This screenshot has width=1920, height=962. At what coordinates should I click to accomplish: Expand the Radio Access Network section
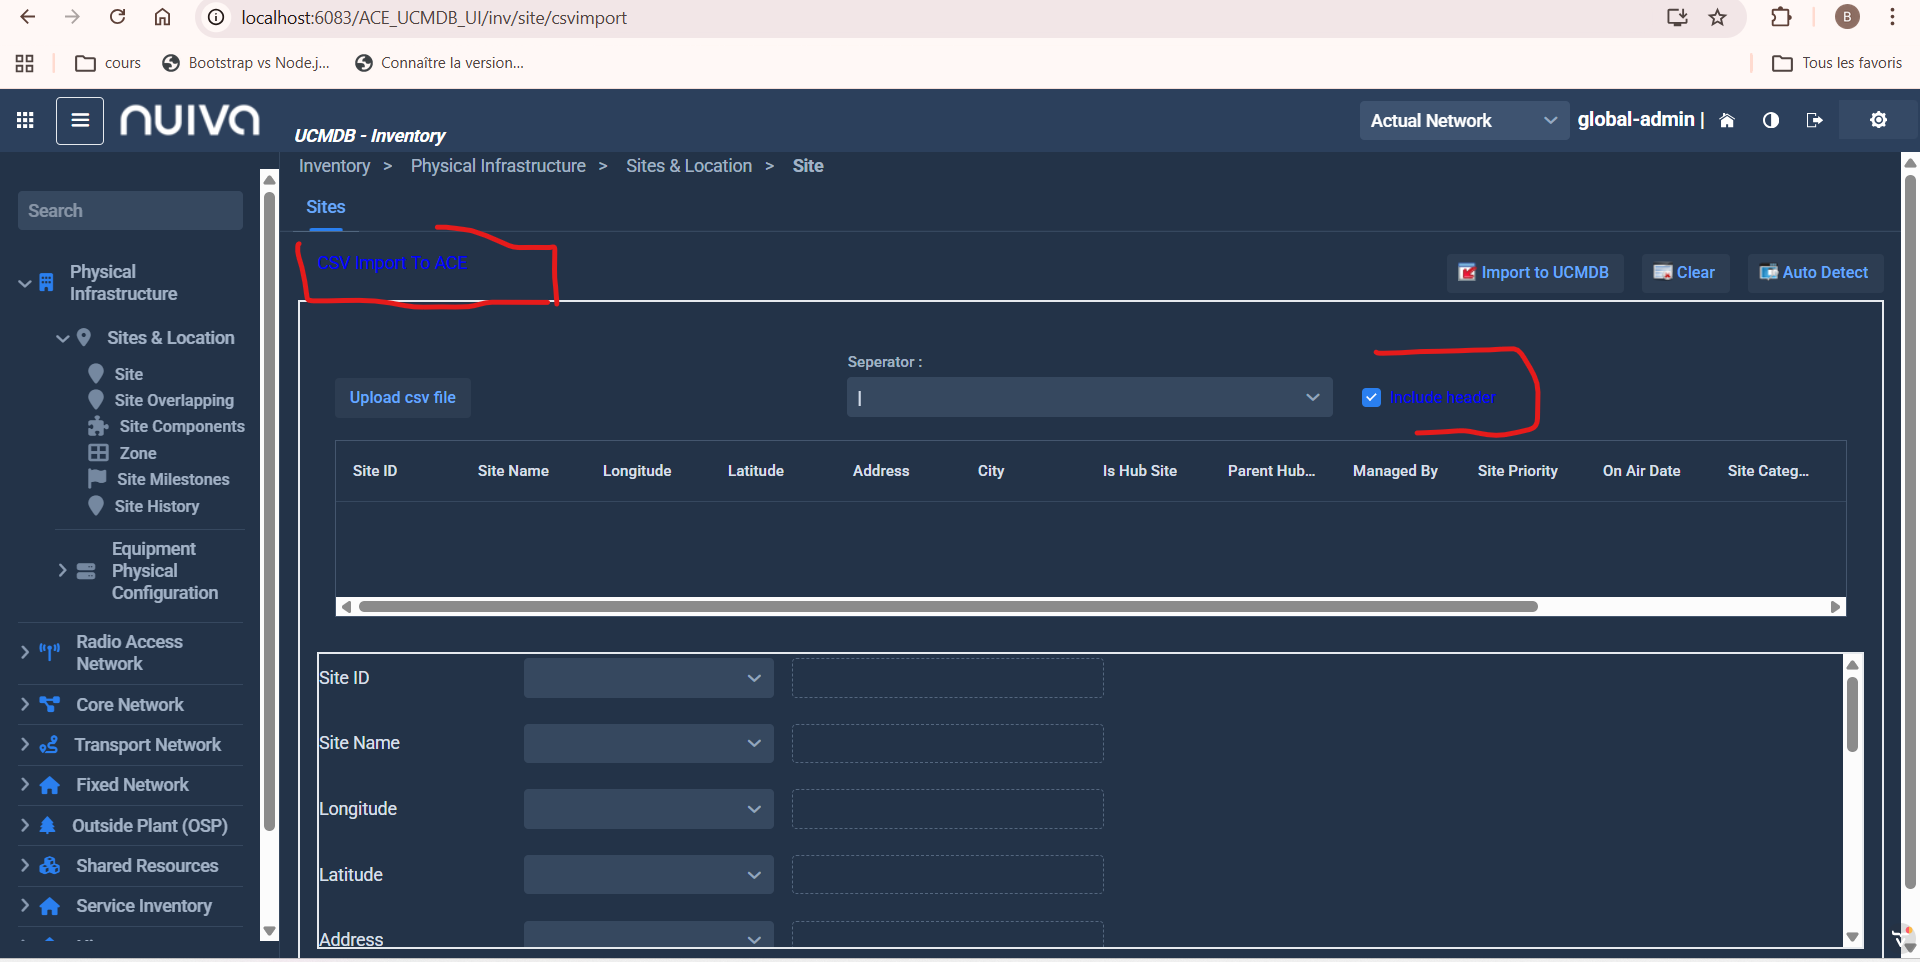pos(25,653)
